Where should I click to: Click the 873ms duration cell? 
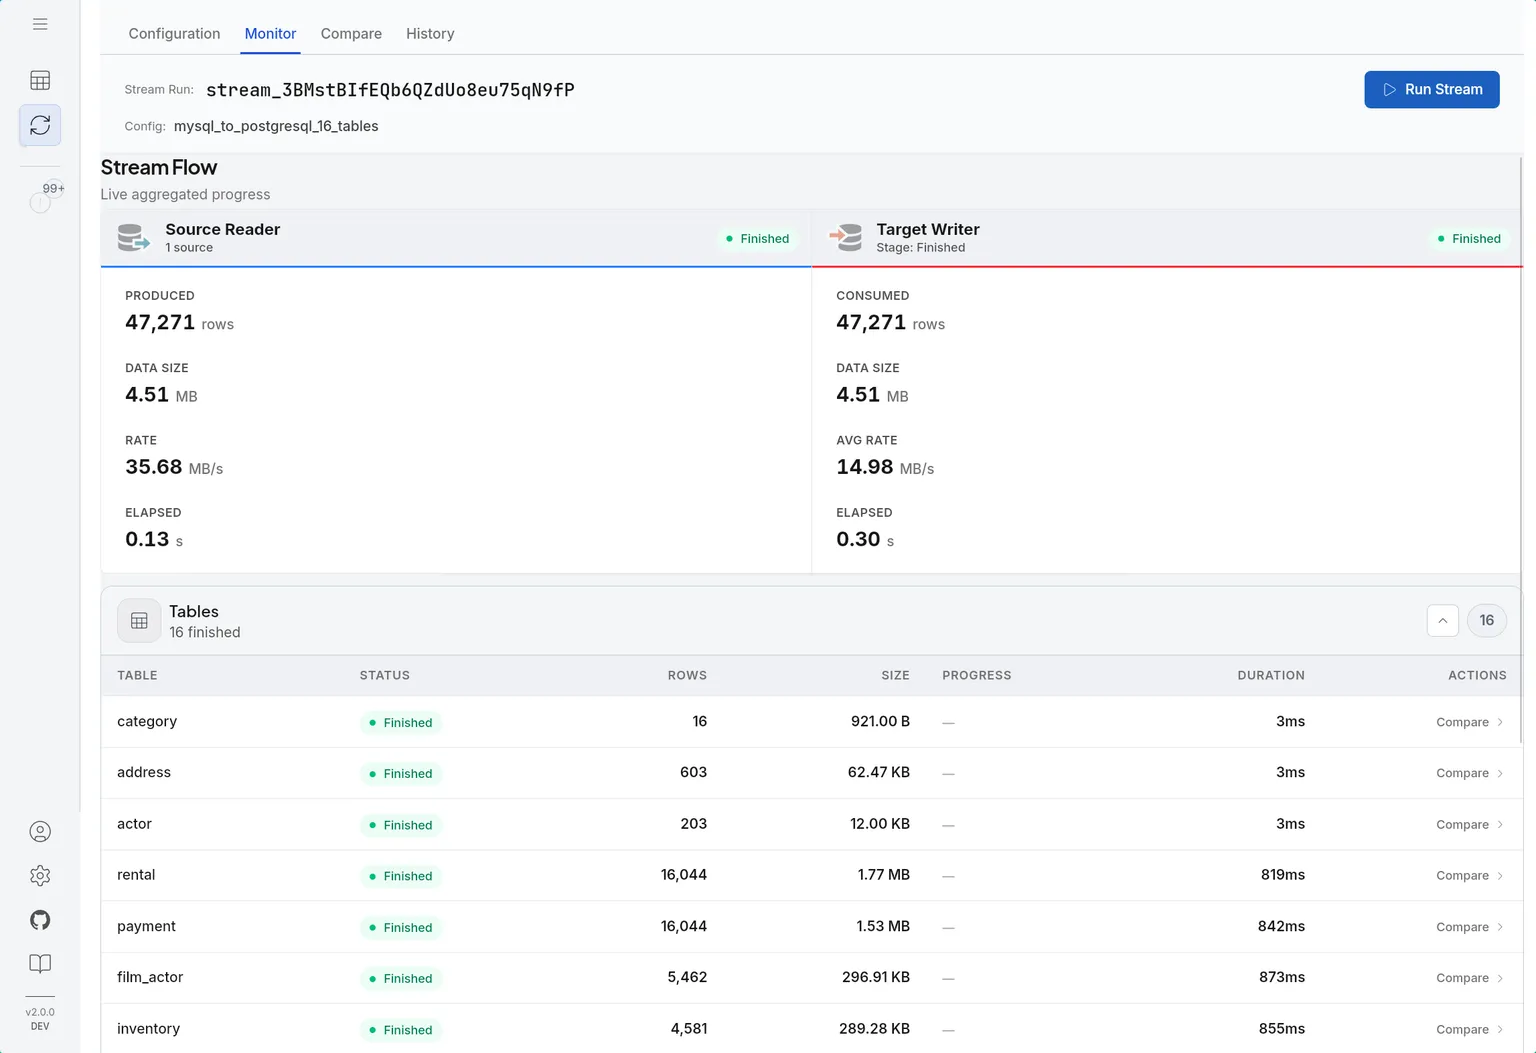[1282, 978]
